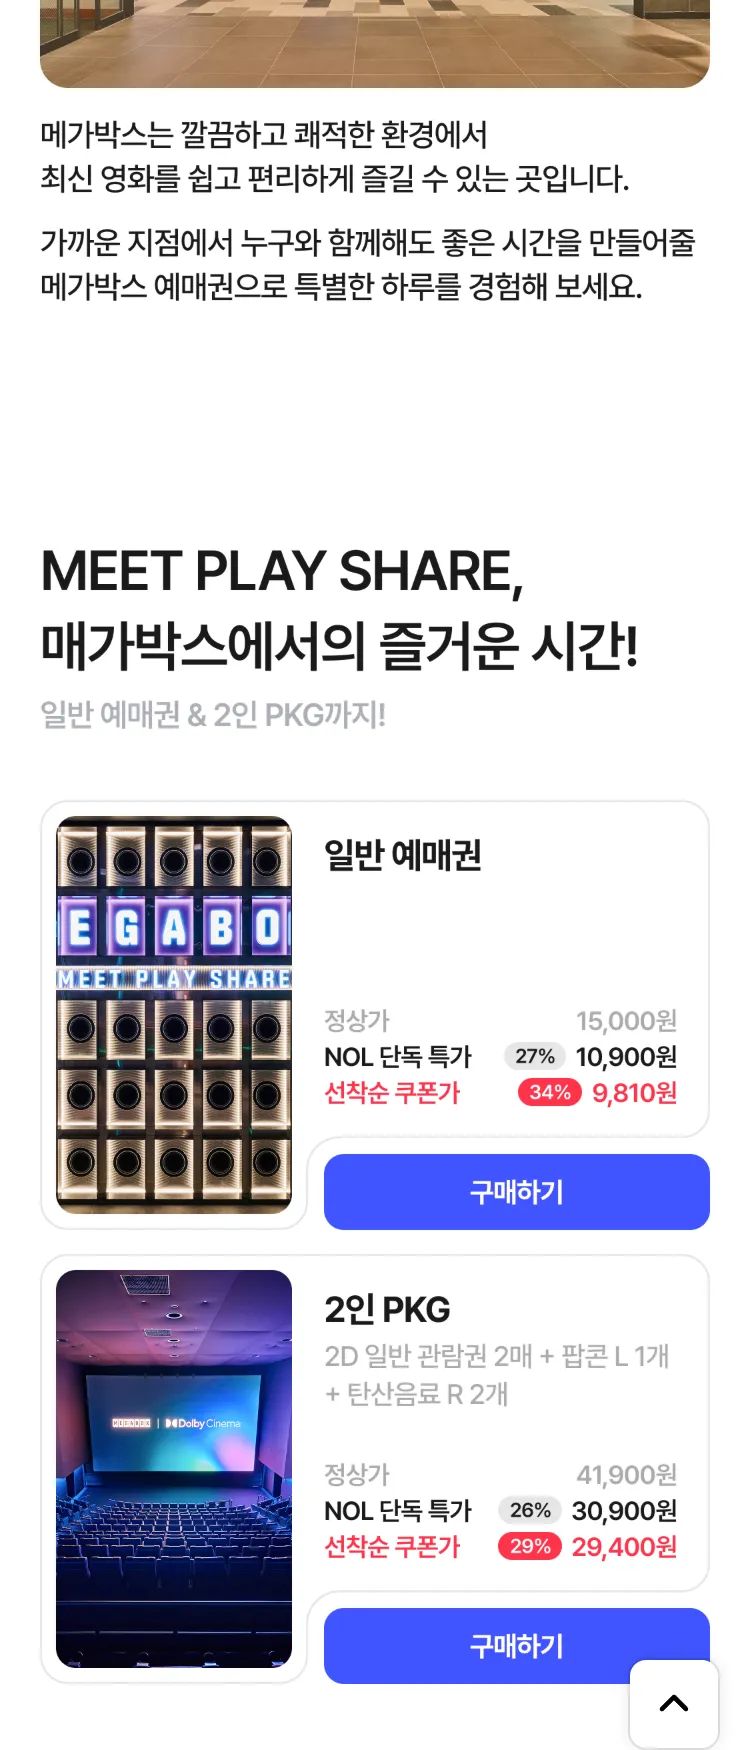Open the MEGABOX neon sign thumbnail
The height and width of the screenshot is (1750, 750).
[x=174, y=1015]
